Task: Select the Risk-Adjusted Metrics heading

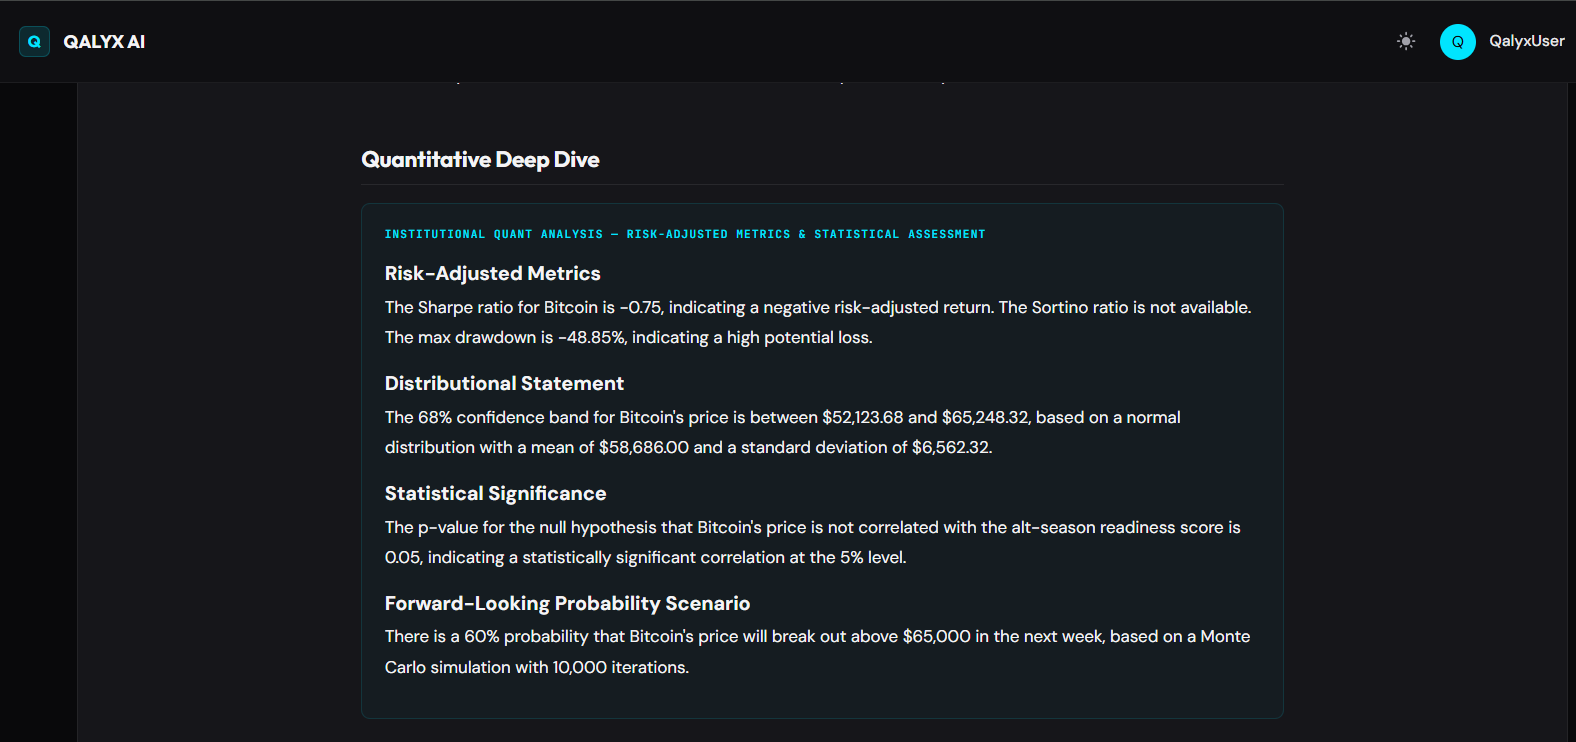Action: 493,273
